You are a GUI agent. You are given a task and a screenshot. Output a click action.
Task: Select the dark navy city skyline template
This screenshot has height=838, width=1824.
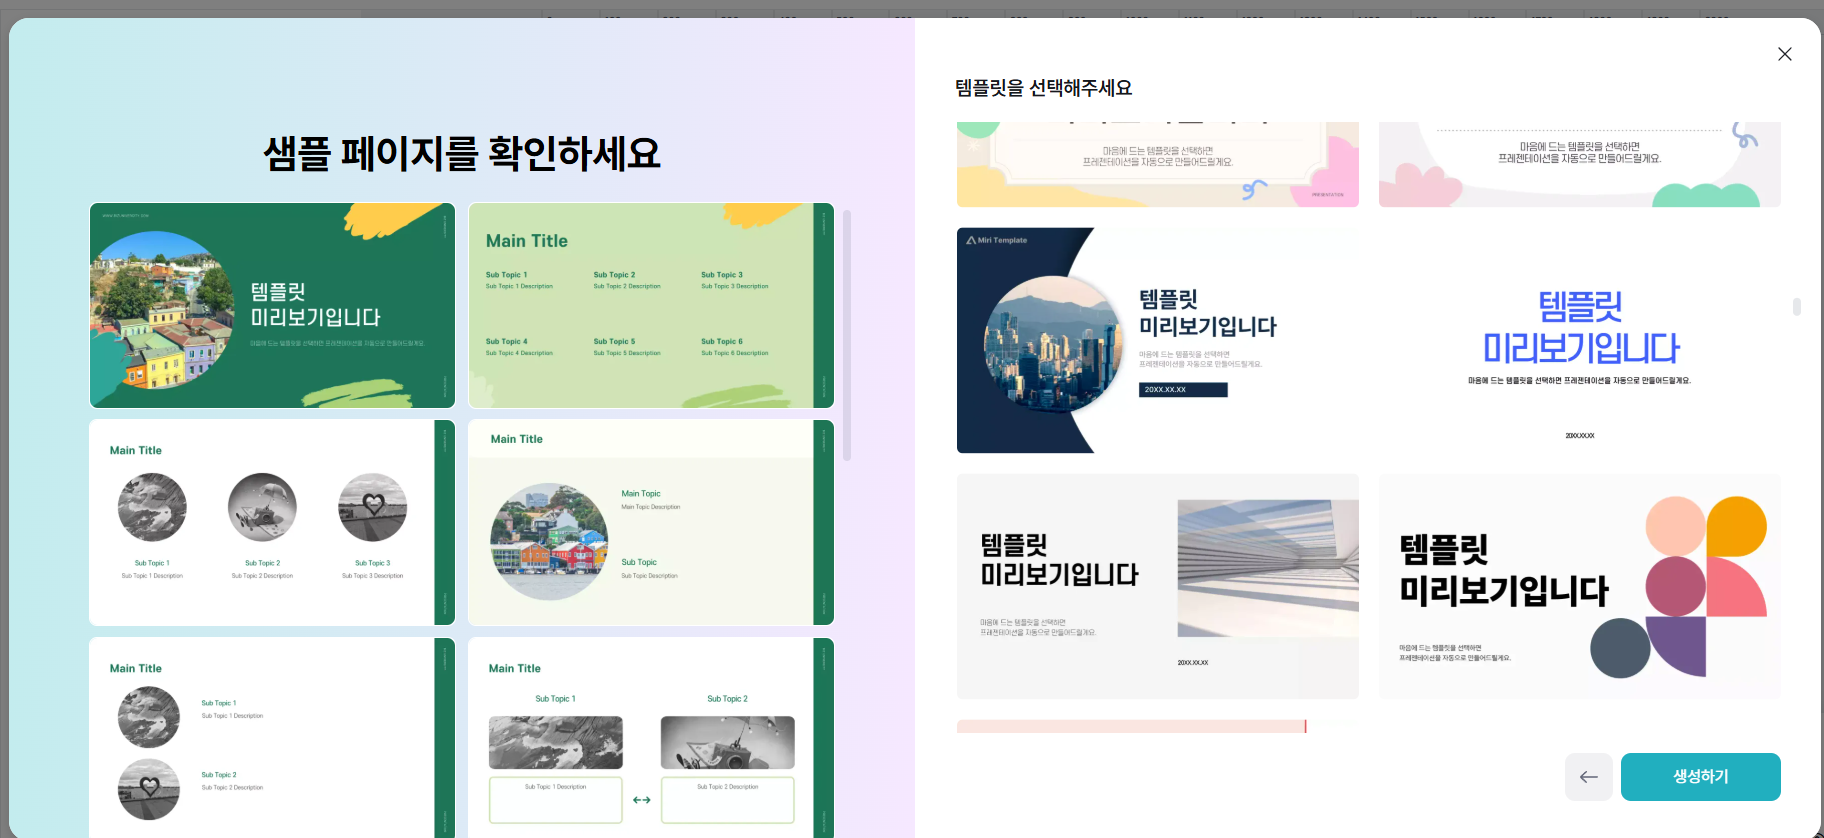click(1158, 340)
